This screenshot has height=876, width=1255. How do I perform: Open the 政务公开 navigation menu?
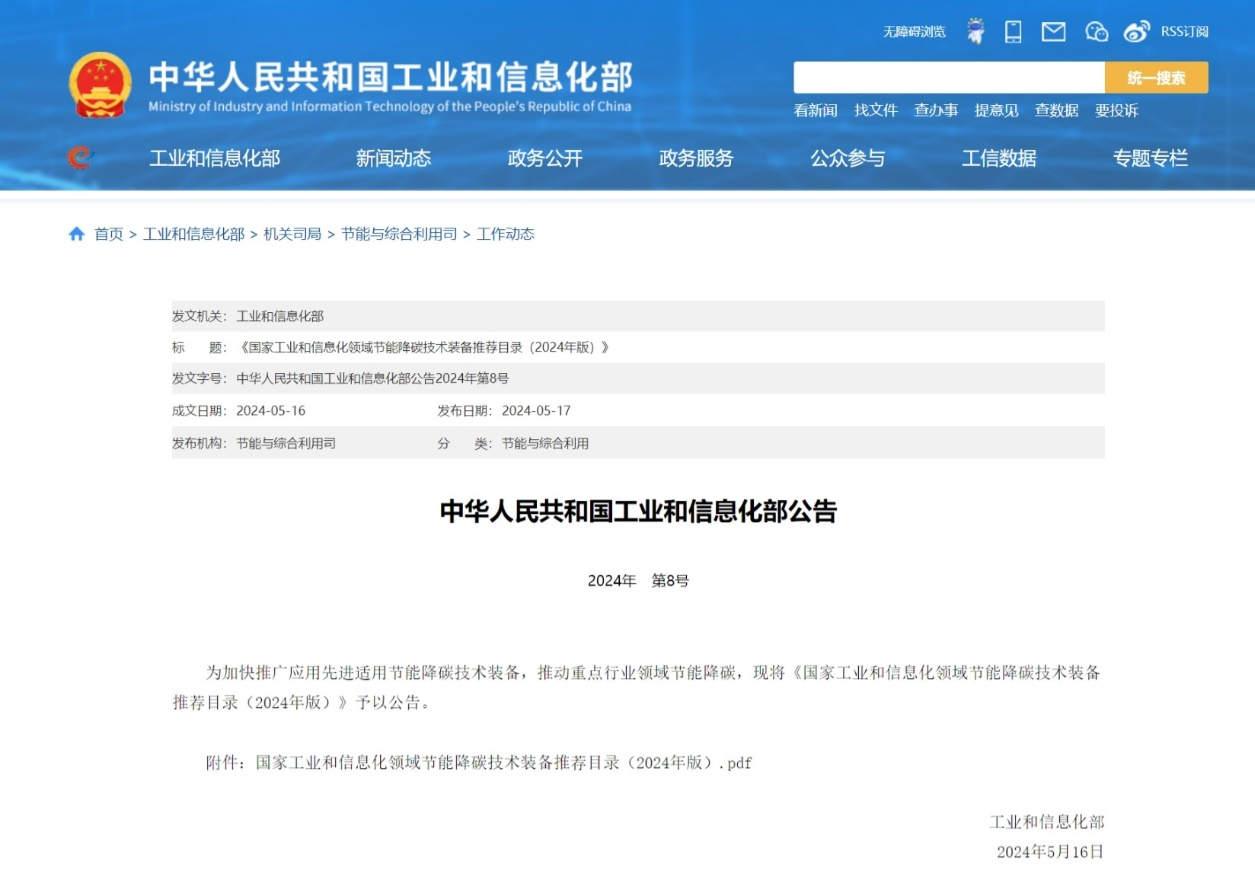coord(545,158)
